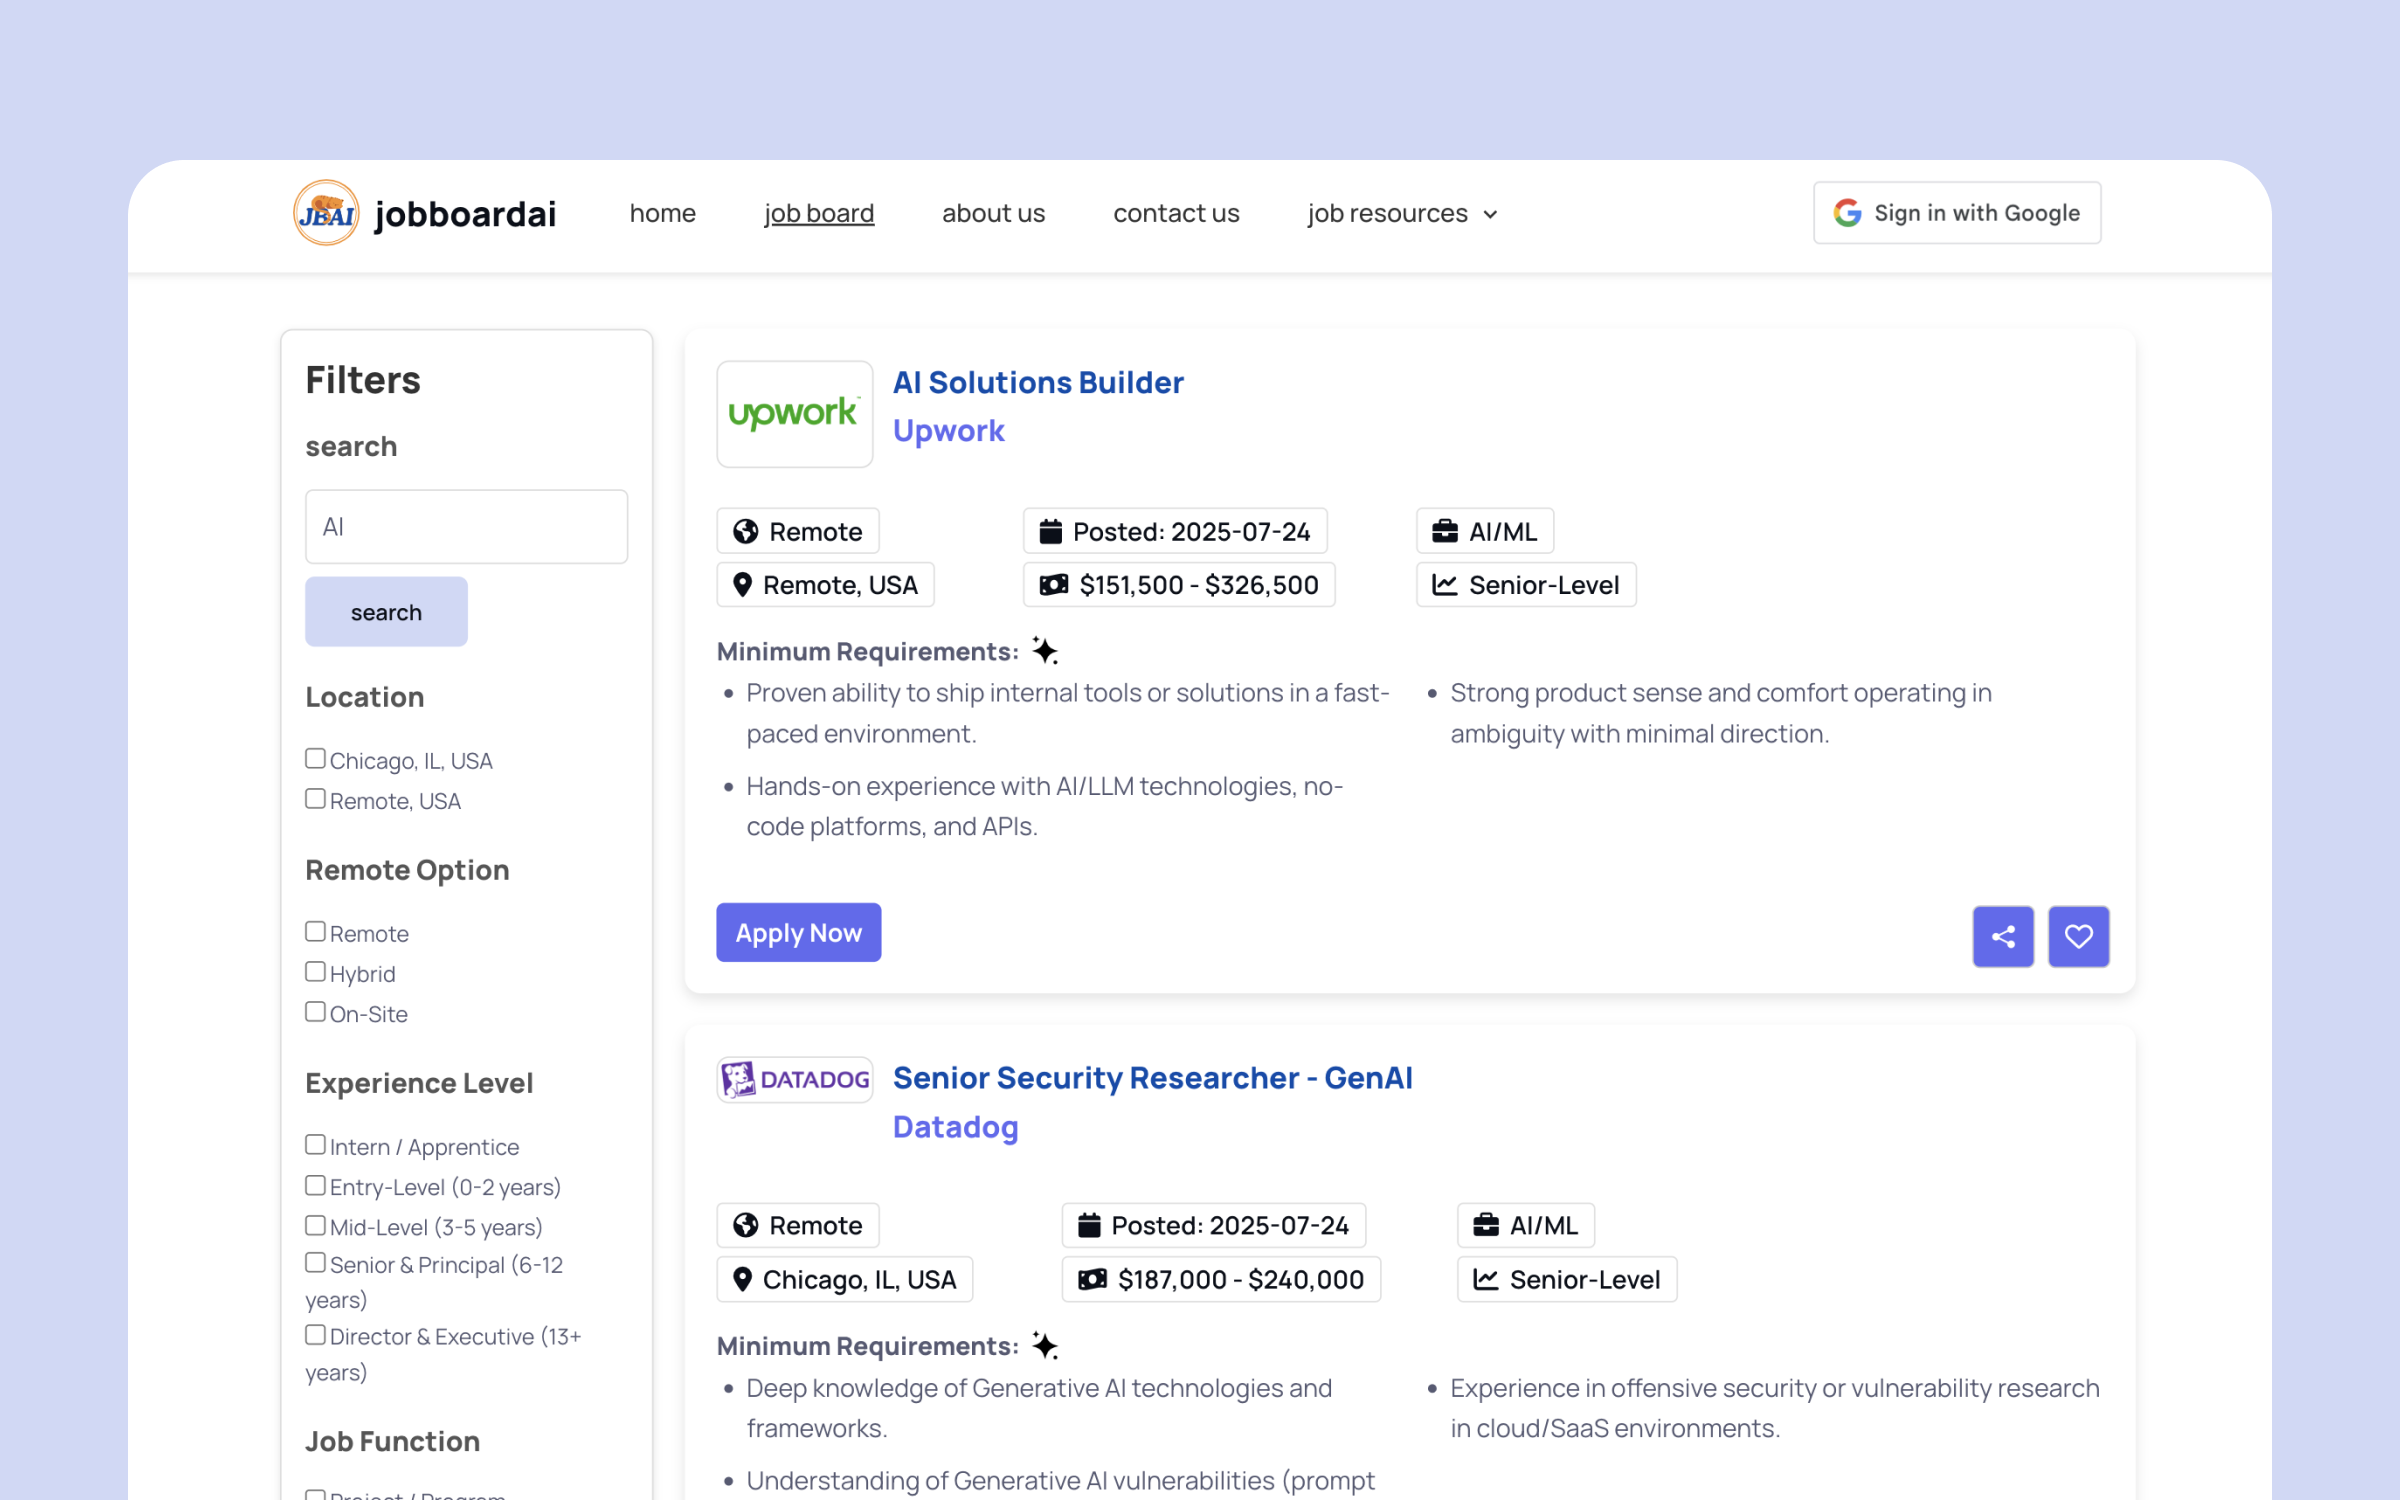Click calendar icon in Upwork posted date
This screenshot has width=2400, height=1500.
pyautogui.click(x=1050, y=531)
